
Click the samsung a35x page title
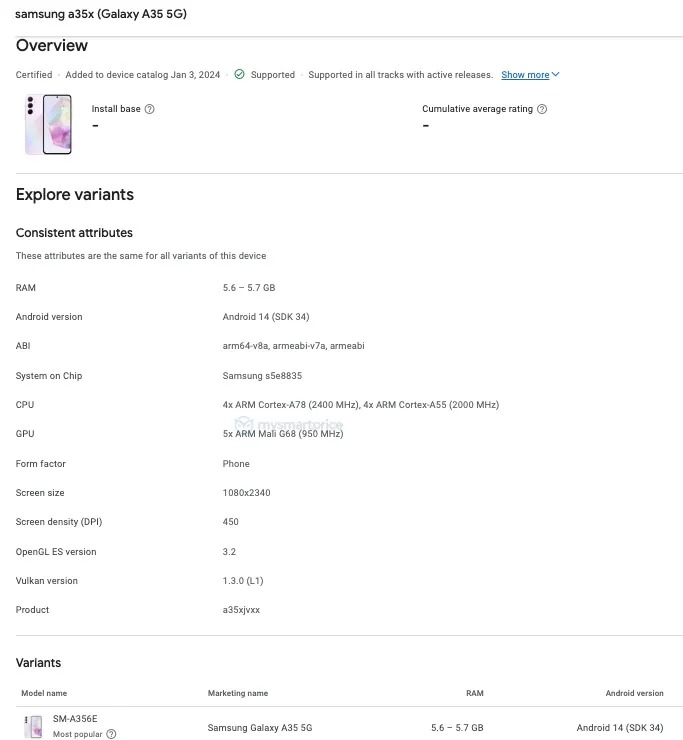click(x=101, y=14)
